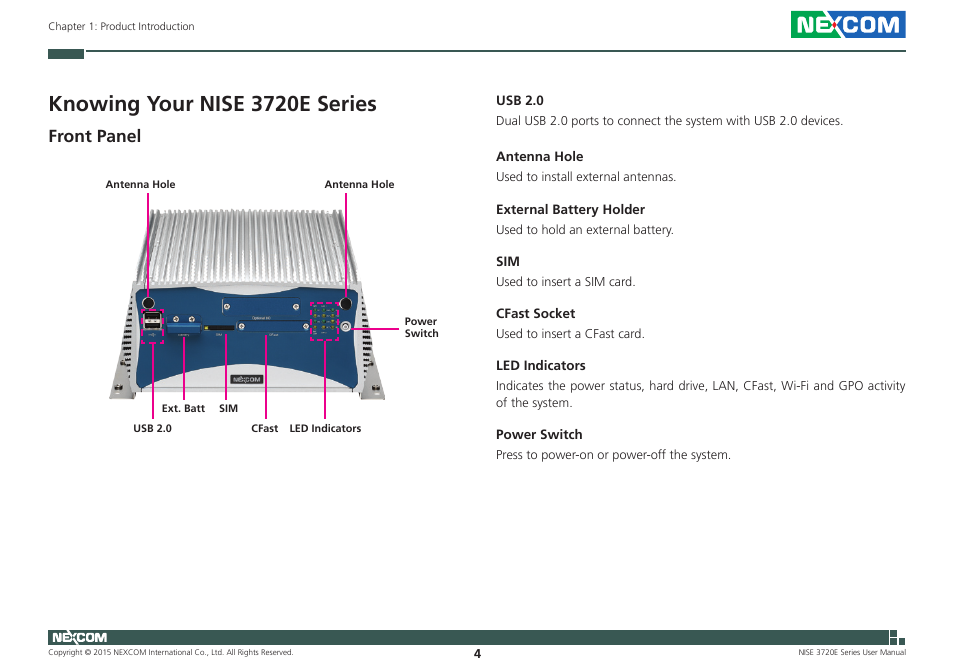Image resolution: width=954 pixels, height=672 pixels.
Task: Click the page number 4
Action: (477, 654)
